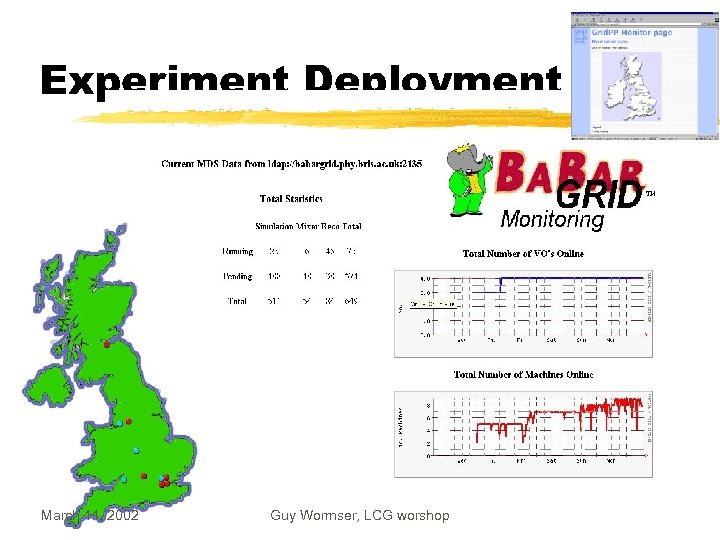Open the VO's Online blue line chart
Viewport: 720px width, 540px height.
523,314
